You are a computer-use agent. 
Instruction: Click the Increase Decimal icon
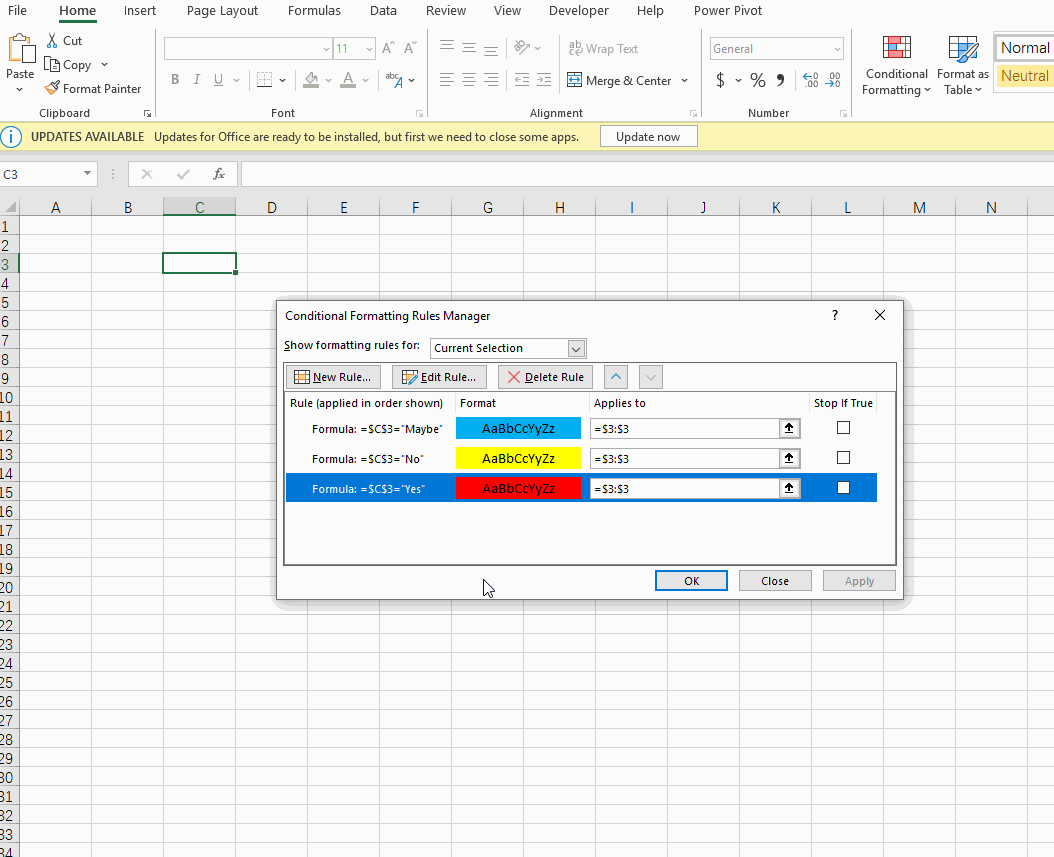(810, 79)
